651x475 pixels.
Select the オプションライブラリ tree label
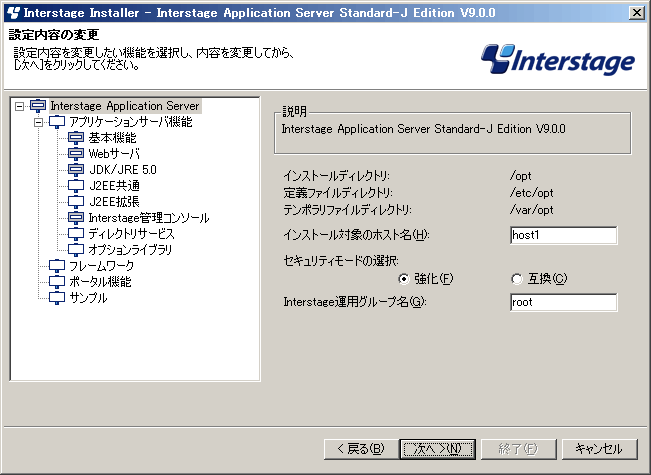point(130,250)
